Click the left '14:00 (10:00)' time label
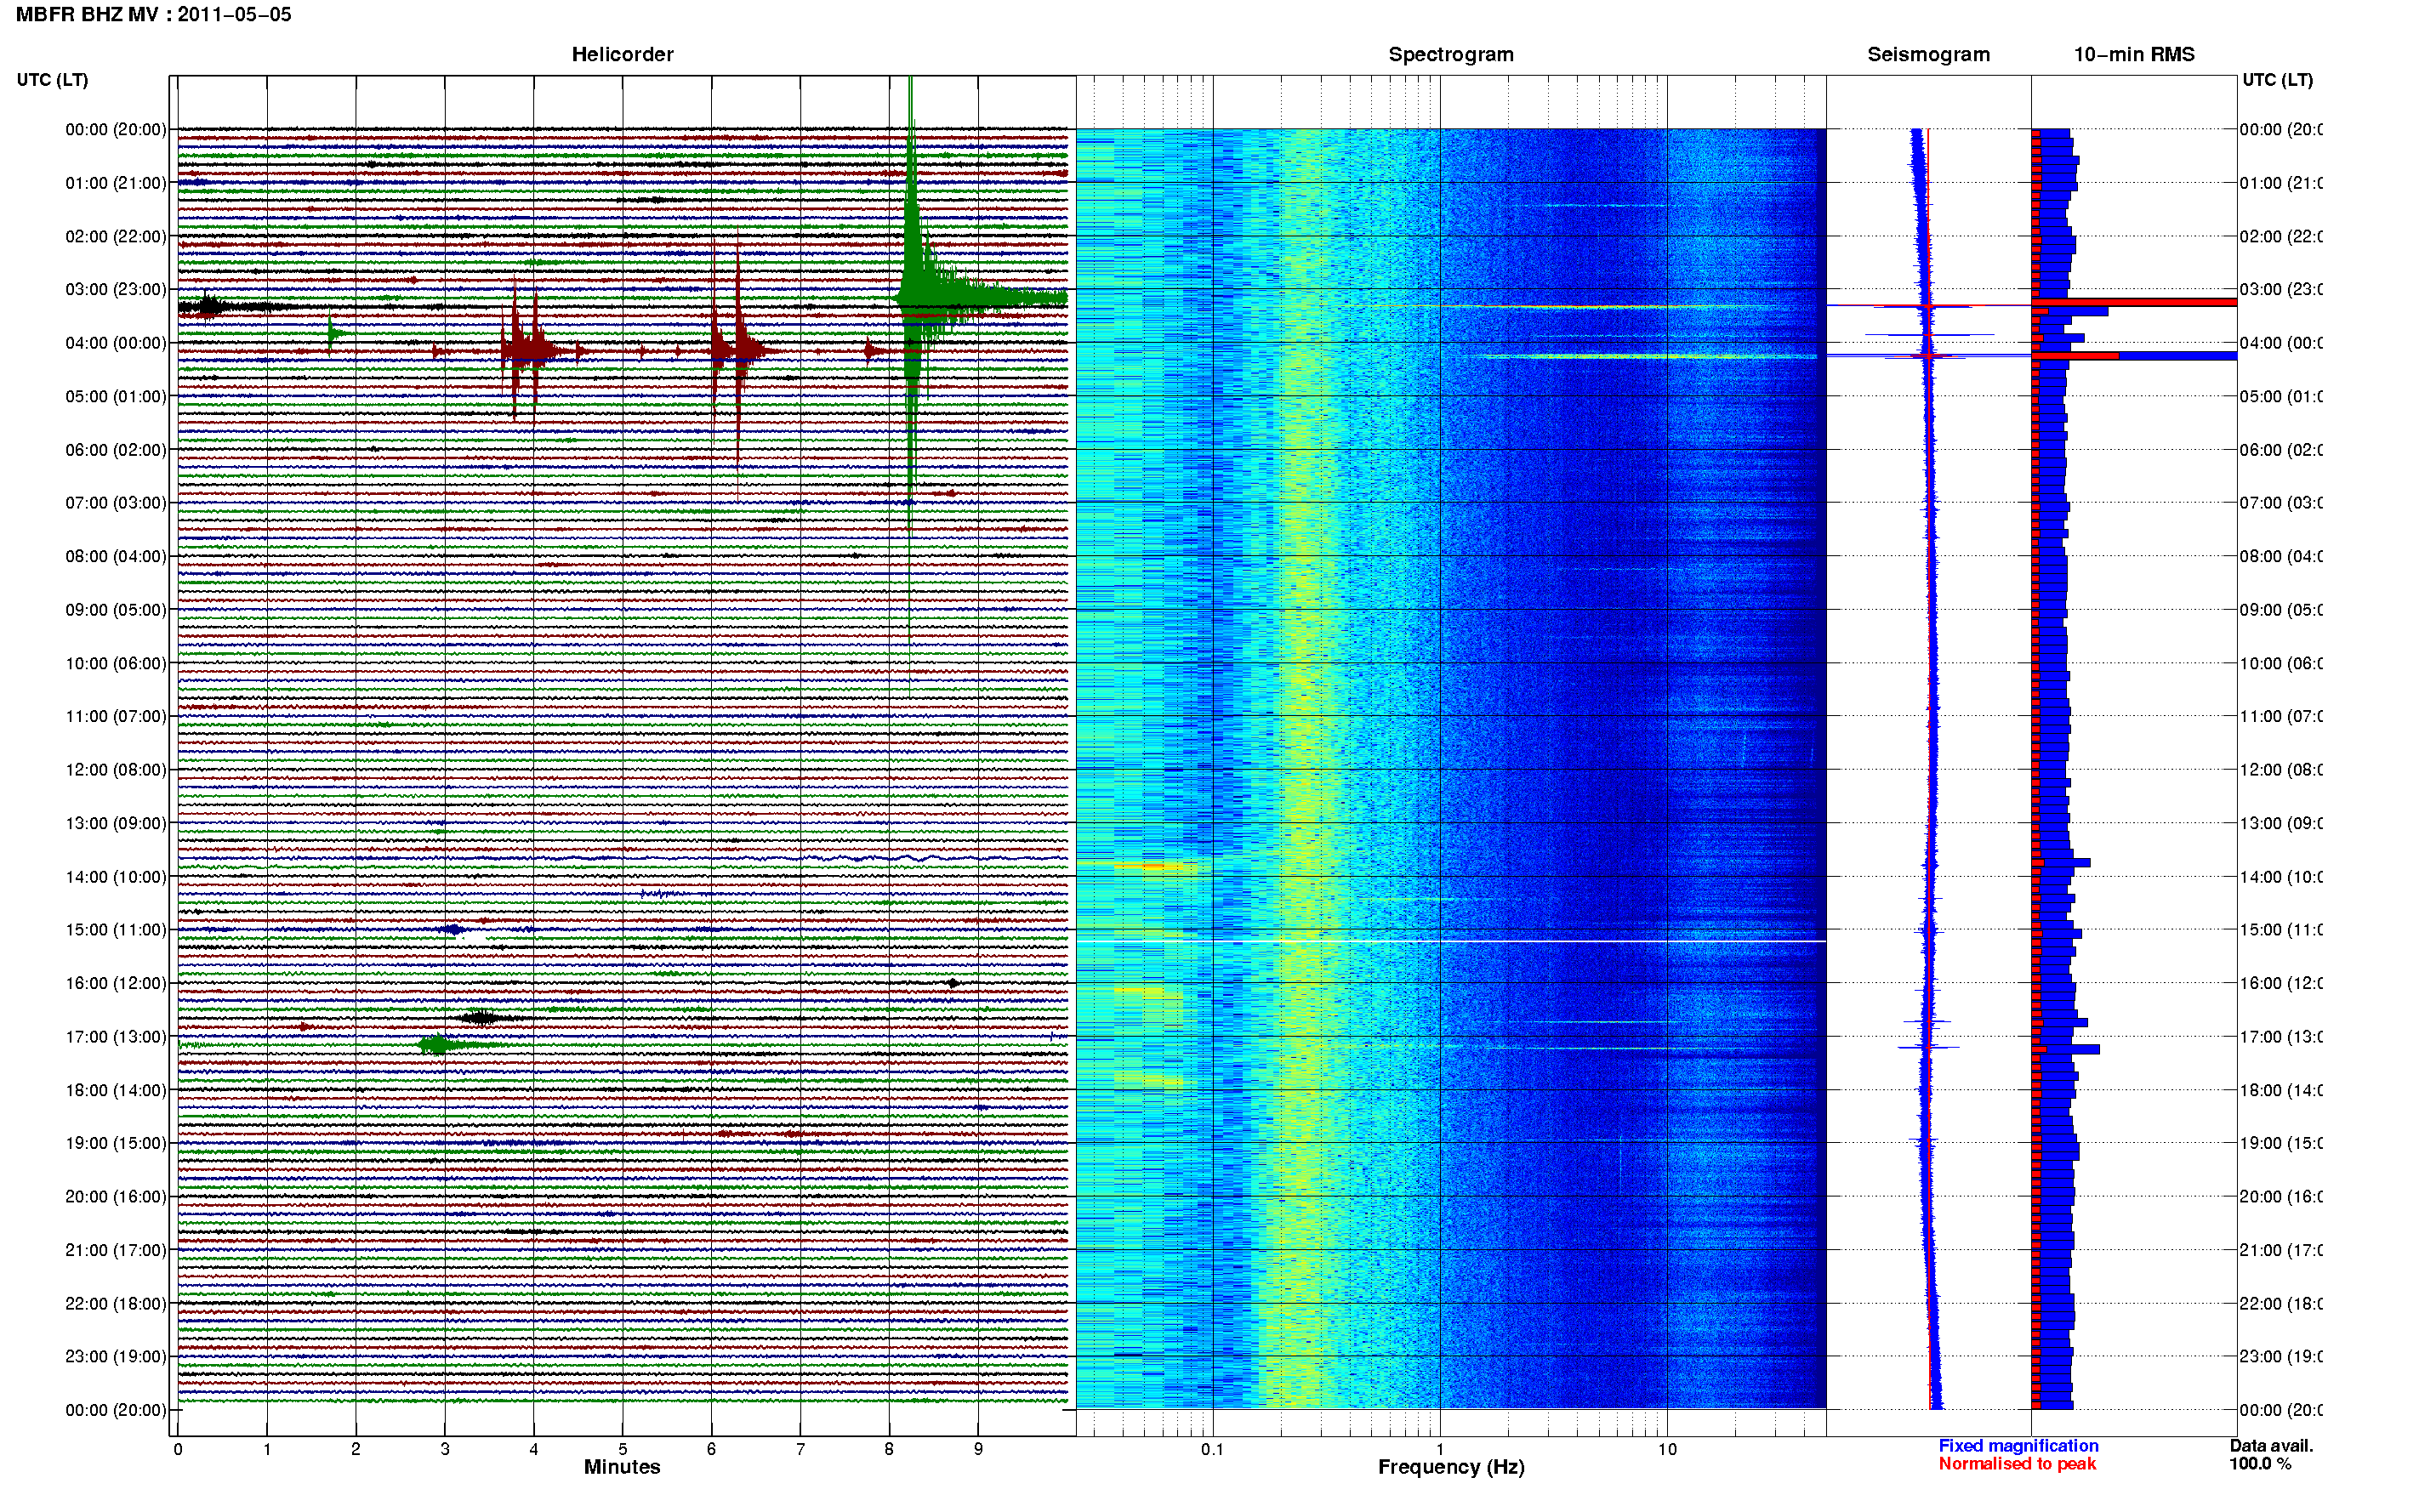Image resolution: width=2419 pixels, height=1512 pixels. pyautogui.click(x=116, y=877)
